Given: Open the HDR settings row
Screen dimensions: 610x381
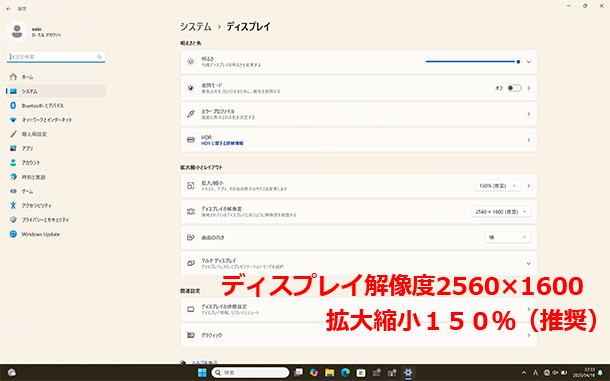Looking at the screenshot, I should point(359,140).
